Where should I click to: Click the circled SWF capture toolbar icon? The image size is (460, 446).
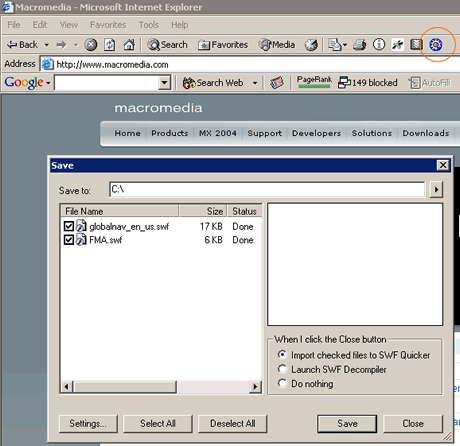[x=435, y=44]
